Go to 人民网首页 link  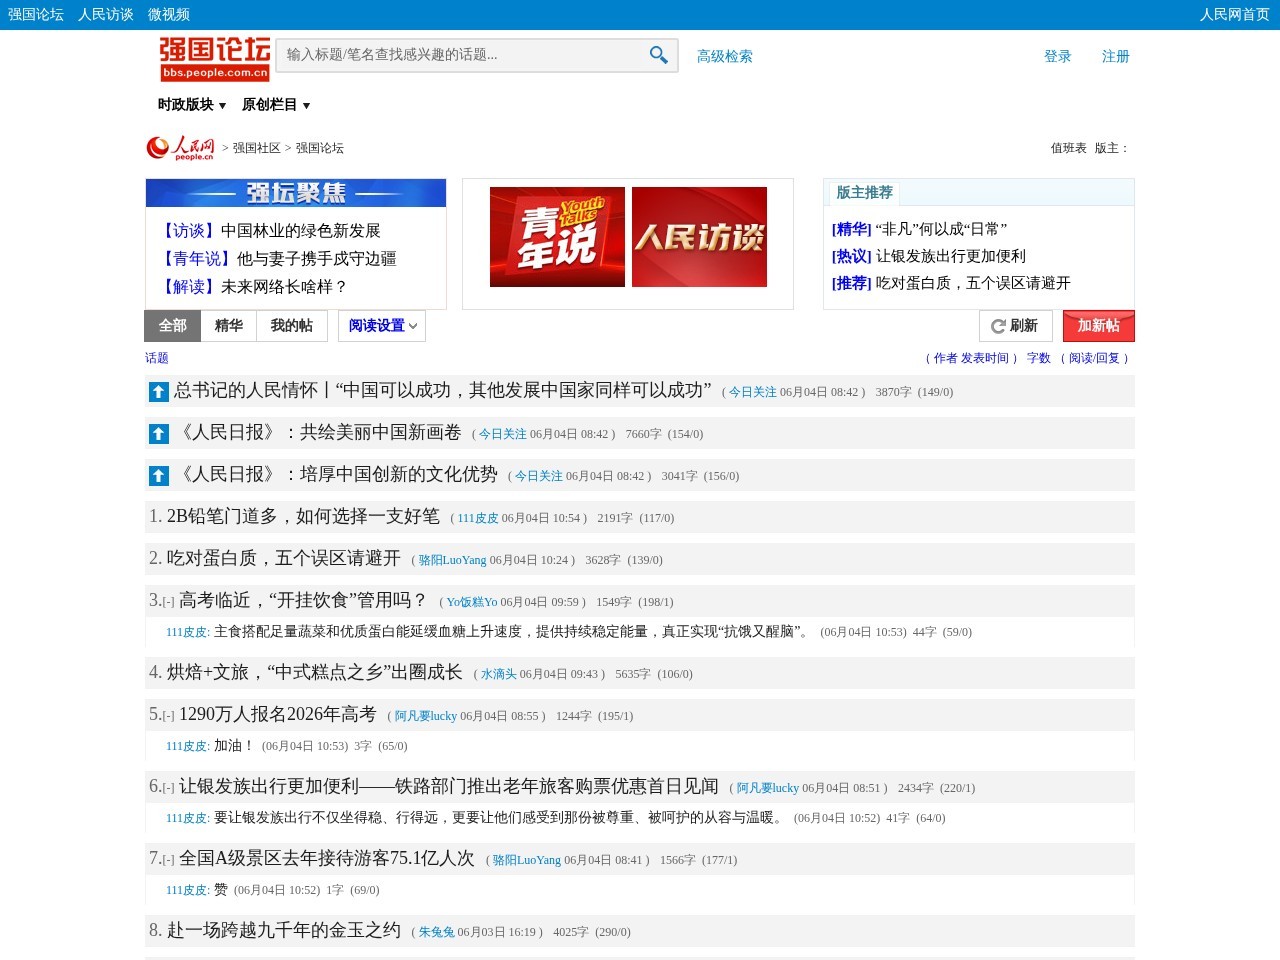pyautogui.click(x=1235, y=14)
